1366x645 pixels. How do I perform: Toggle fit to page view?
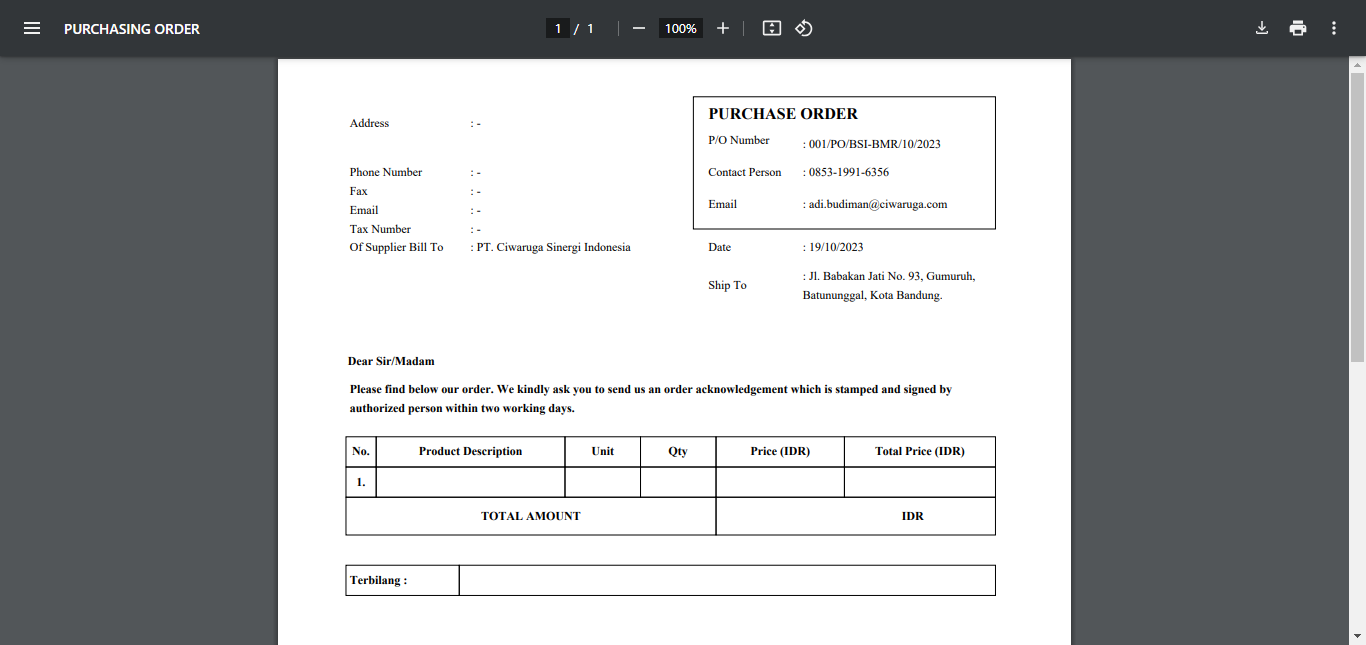point(771,28)
